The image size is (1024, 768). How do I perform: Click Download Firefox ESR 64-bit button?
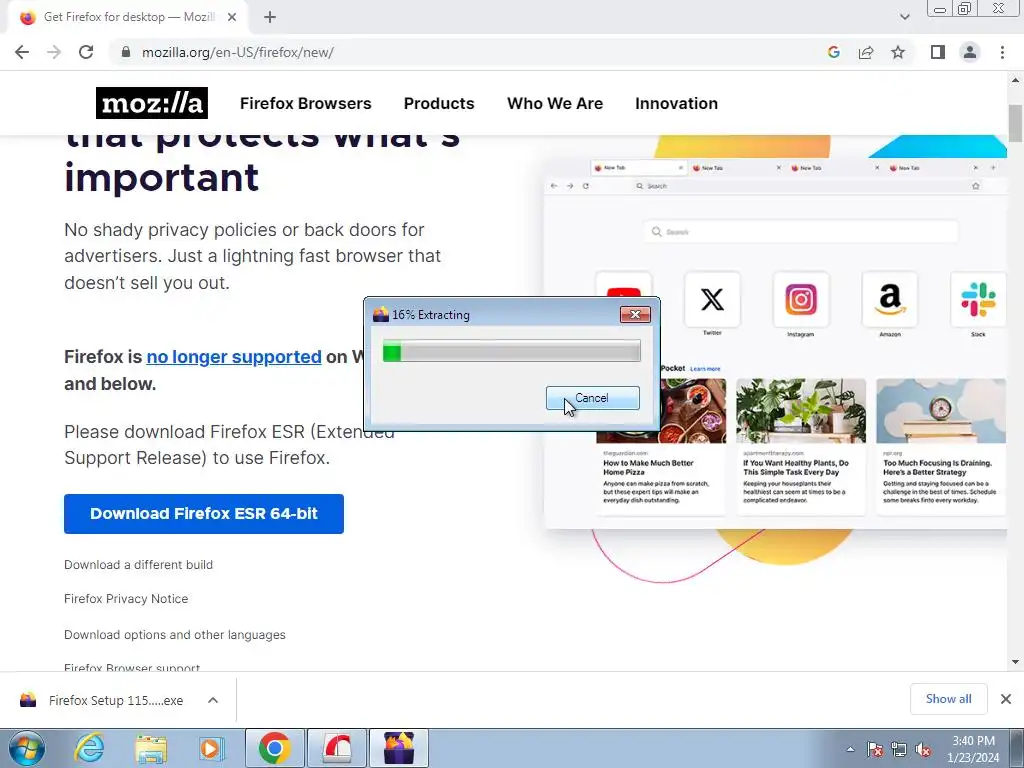(x=204, y=514)
